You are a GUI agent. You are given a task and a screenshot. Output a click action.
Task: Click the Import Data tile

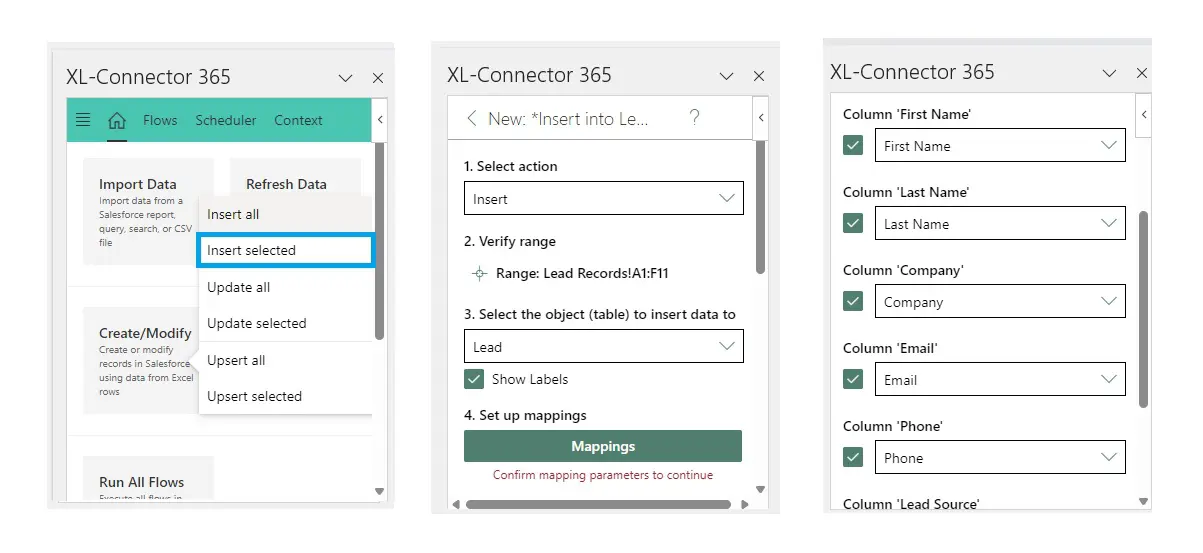pos(147,211)
